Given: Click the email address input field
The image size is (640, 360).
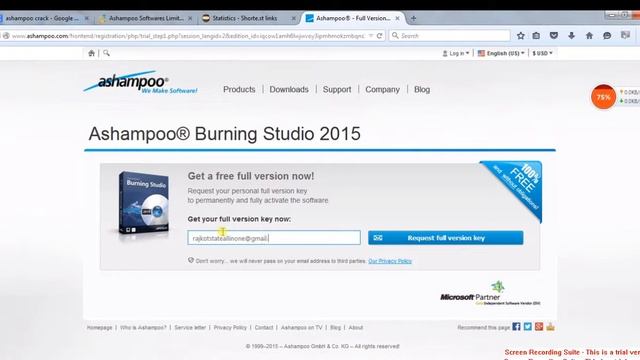Looking at the screenshot, I should (274, 238).
